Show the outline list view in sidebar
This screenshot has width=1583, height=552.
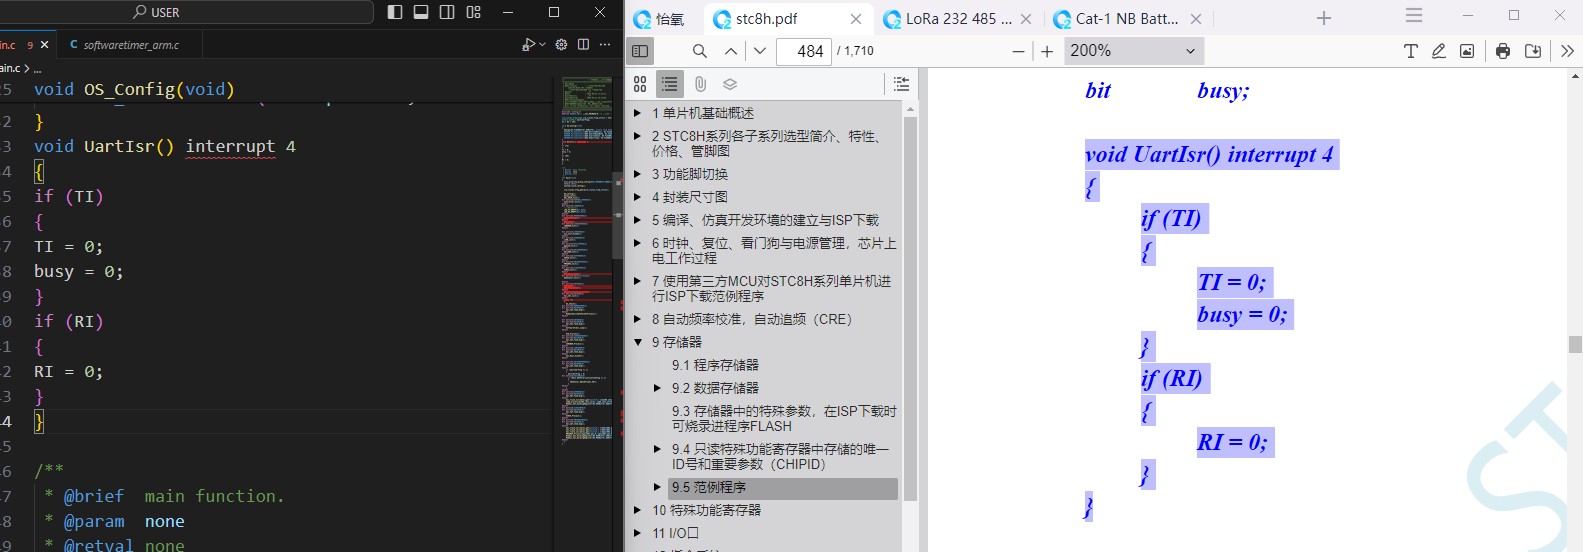(669, 84)
